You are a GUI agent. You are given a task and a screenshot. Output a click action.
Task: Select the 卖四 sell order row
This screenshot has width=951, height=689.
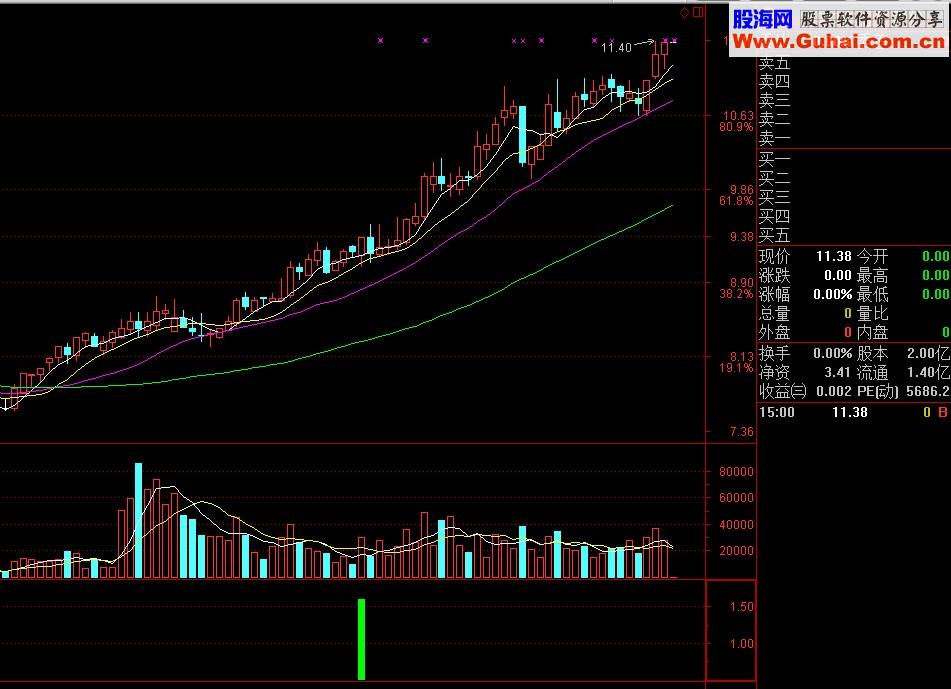pyautogui.click(x=854, y=81)
